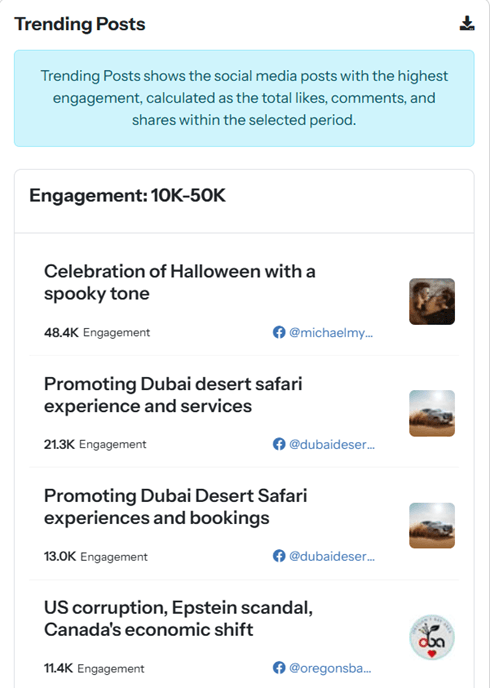Click Facebook icon beside @oregonsba account
The image size is (490, 688).
pos(279,668)
